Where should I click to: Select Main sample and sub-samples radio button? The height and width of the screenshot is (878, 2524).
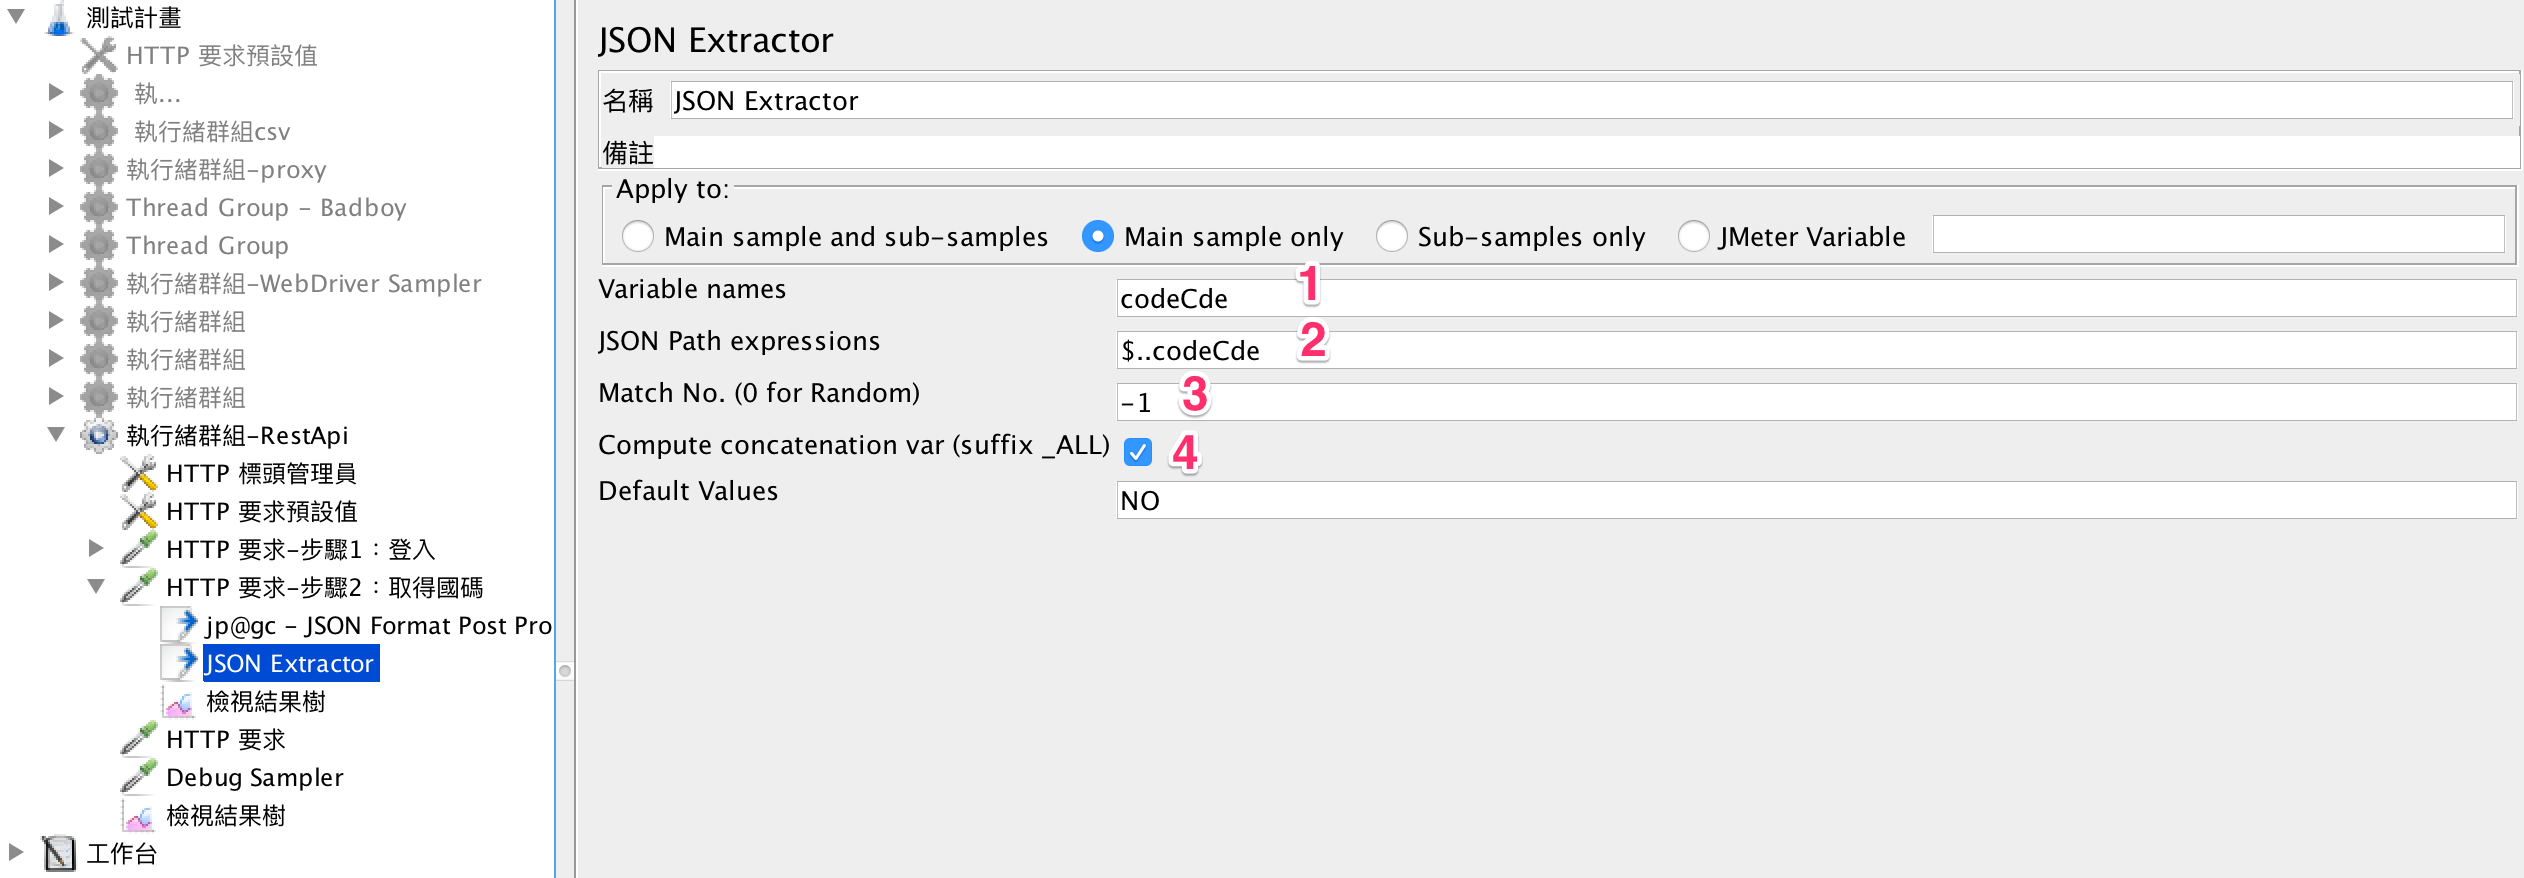(637, 237)
